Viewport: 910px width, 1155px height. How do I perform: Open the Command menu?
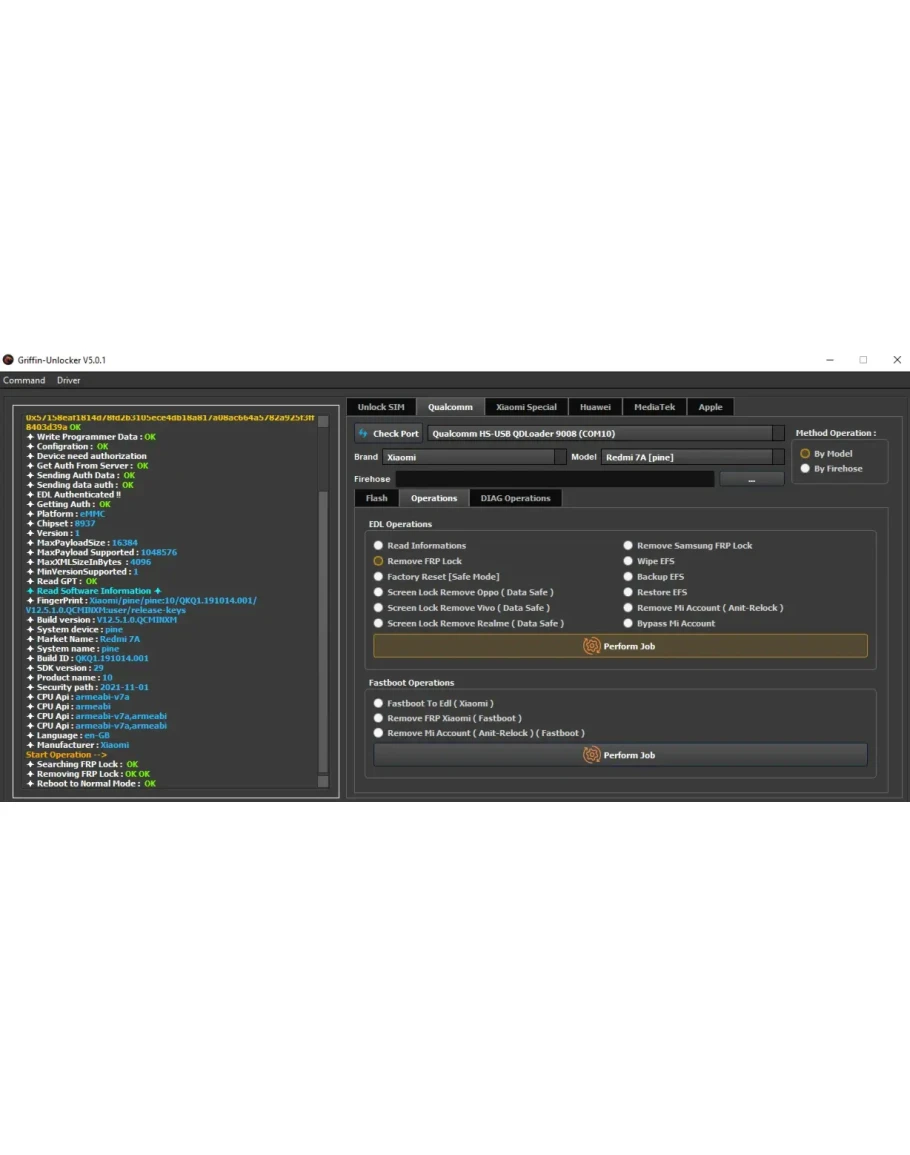24,380
